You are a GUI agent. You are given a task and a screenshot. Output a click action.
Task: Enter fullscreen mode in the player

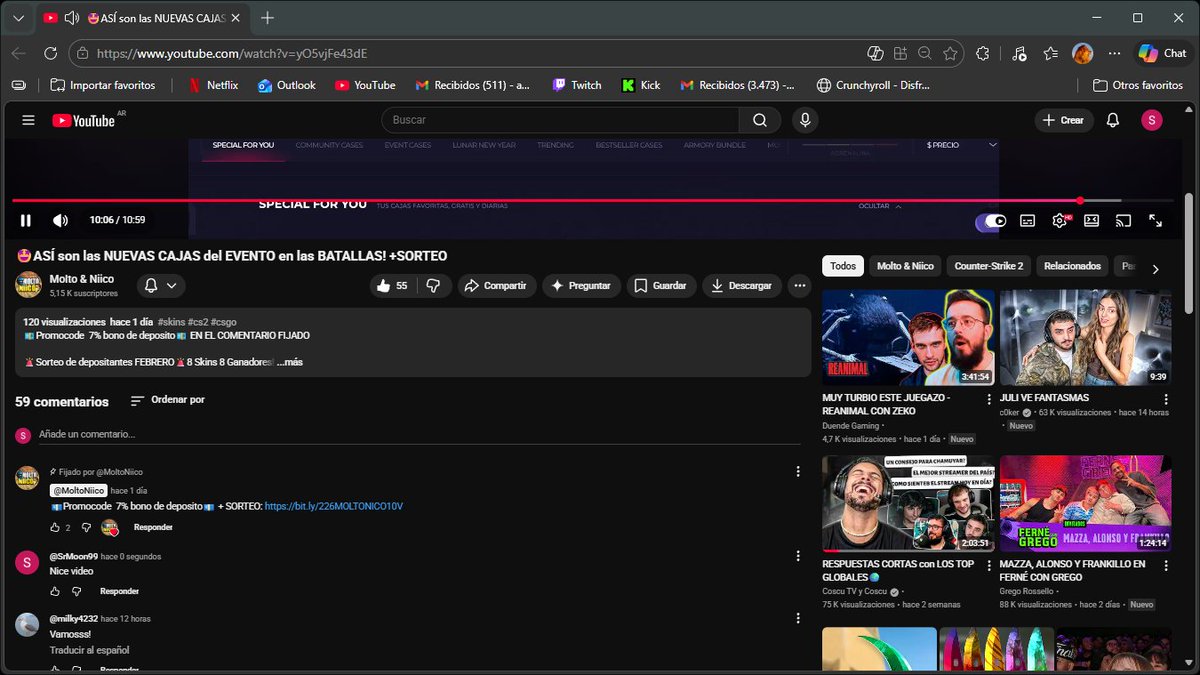[x=1155, y=220]
